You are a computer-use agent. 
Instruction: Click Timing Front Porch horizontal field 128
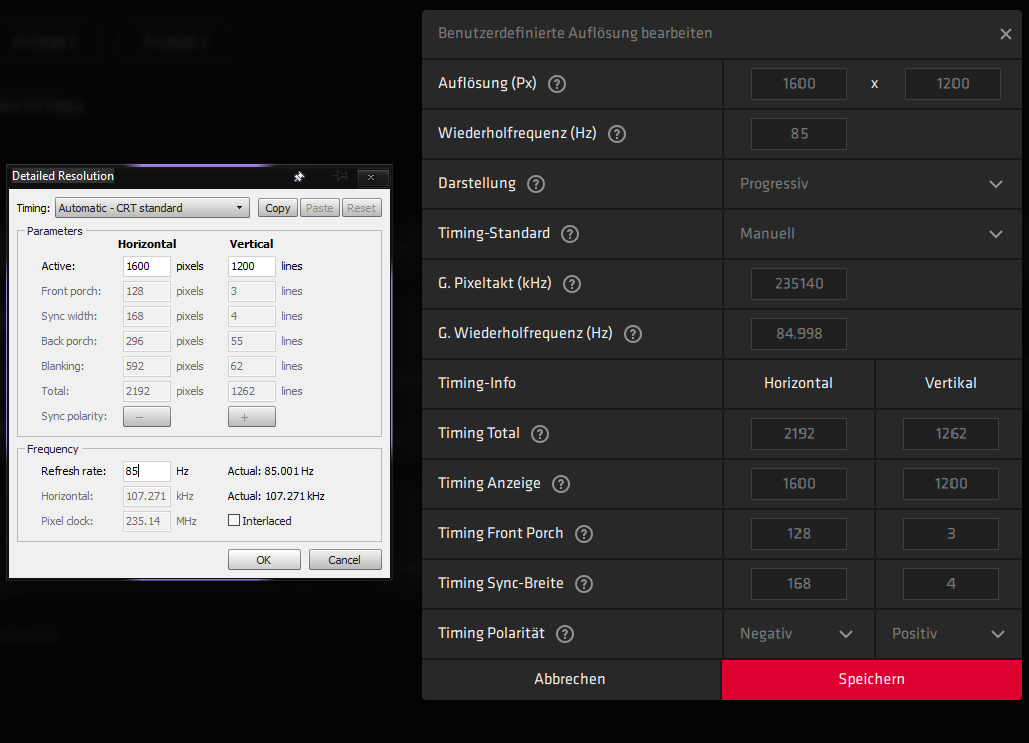point(799,534)
